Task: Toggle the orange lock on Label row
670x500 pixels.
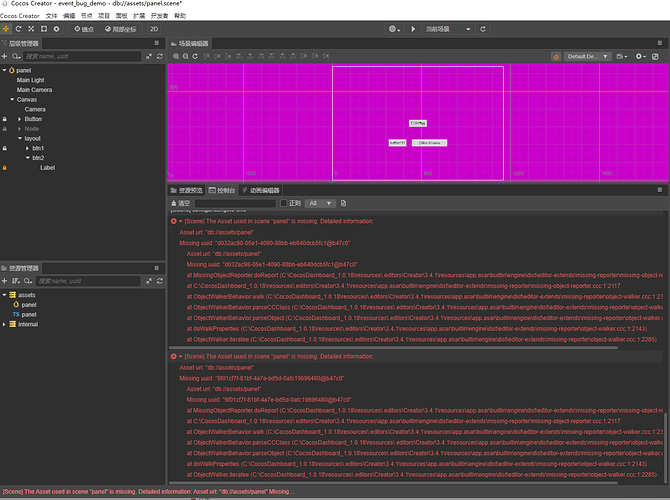Action: [5, 168]
